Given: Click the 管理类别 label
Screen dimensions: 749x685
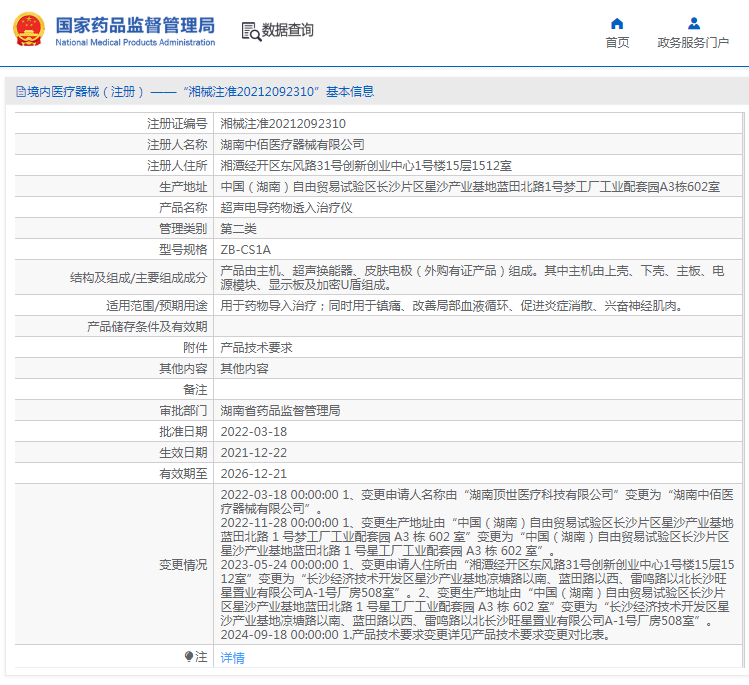Looking at the screenshot, I should [x=183, y=229].
